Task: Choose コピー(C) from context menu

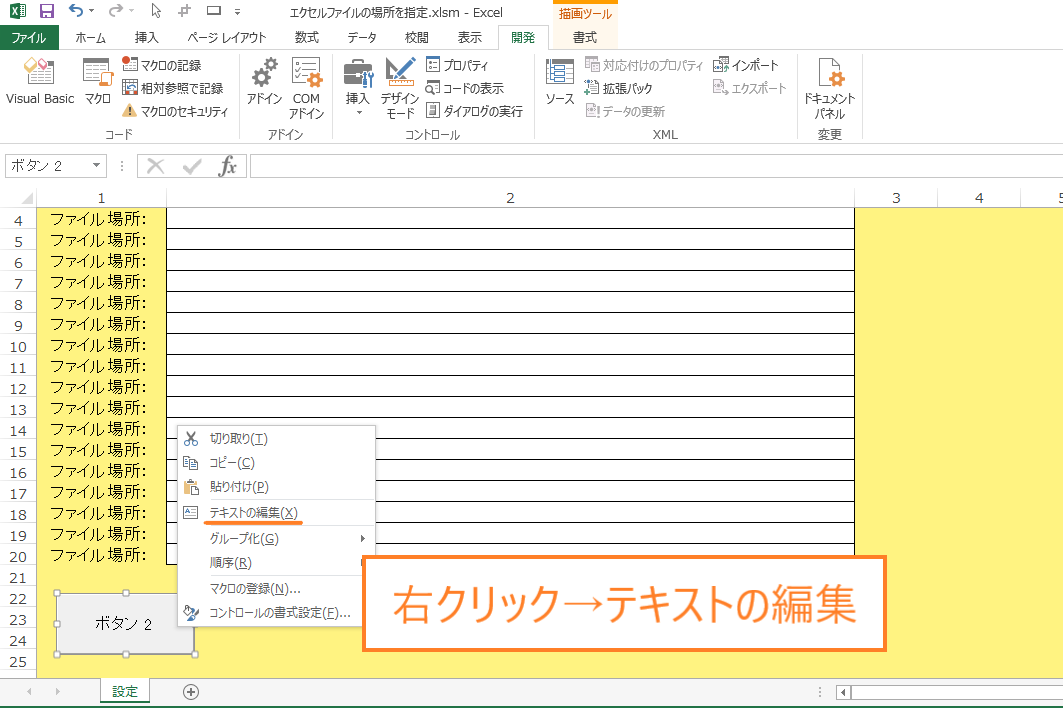Action: [277, 463]
